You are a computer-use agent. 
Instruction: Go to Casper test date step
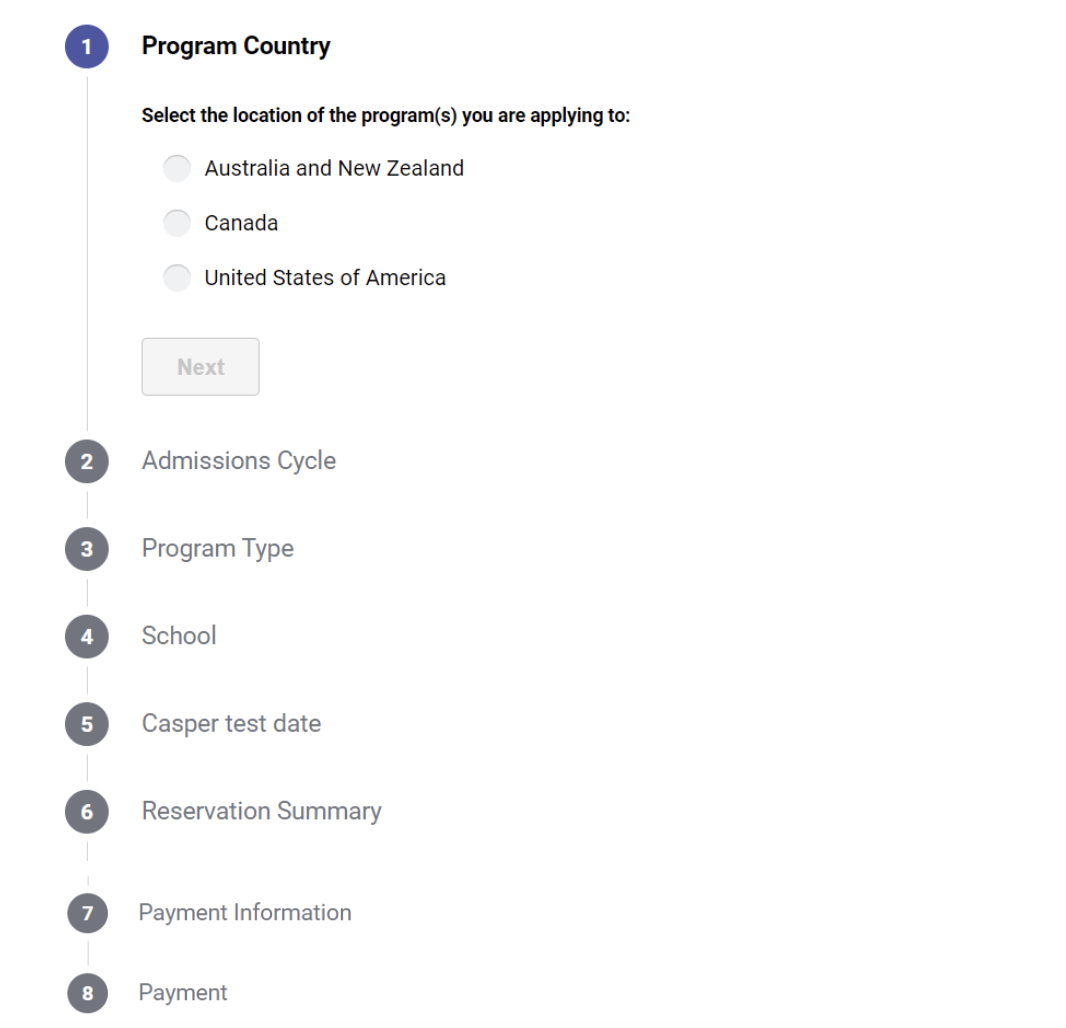pos(231,724)
